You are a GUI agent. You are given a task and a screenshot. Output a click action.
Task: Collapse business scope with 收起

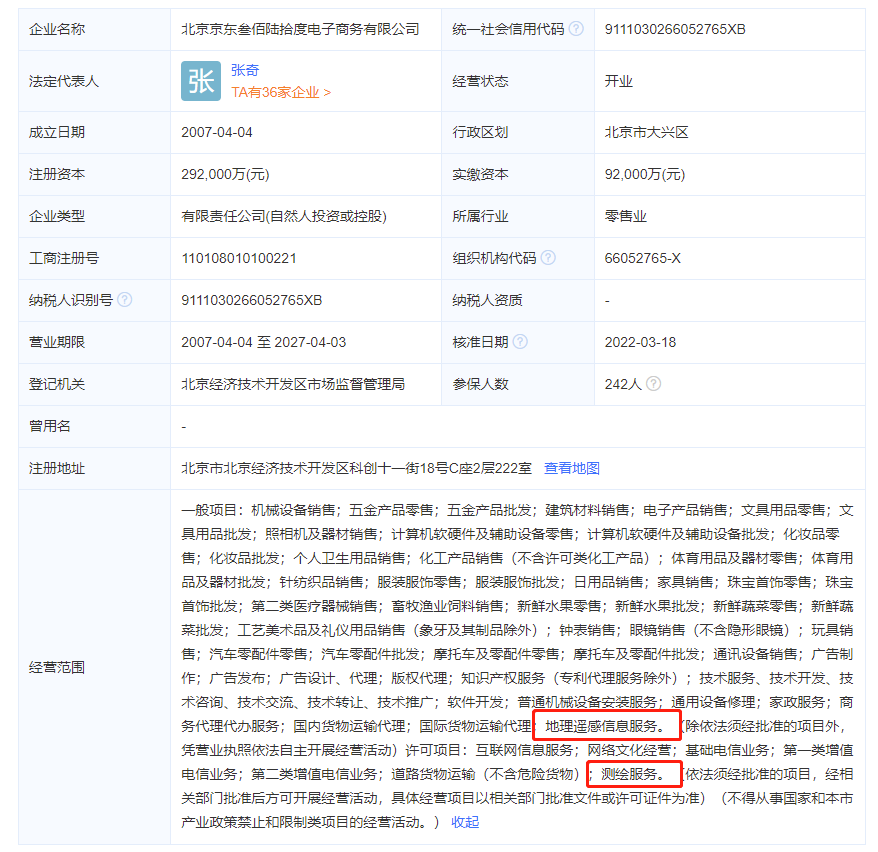pyautogui.click(x=465, y=822)
